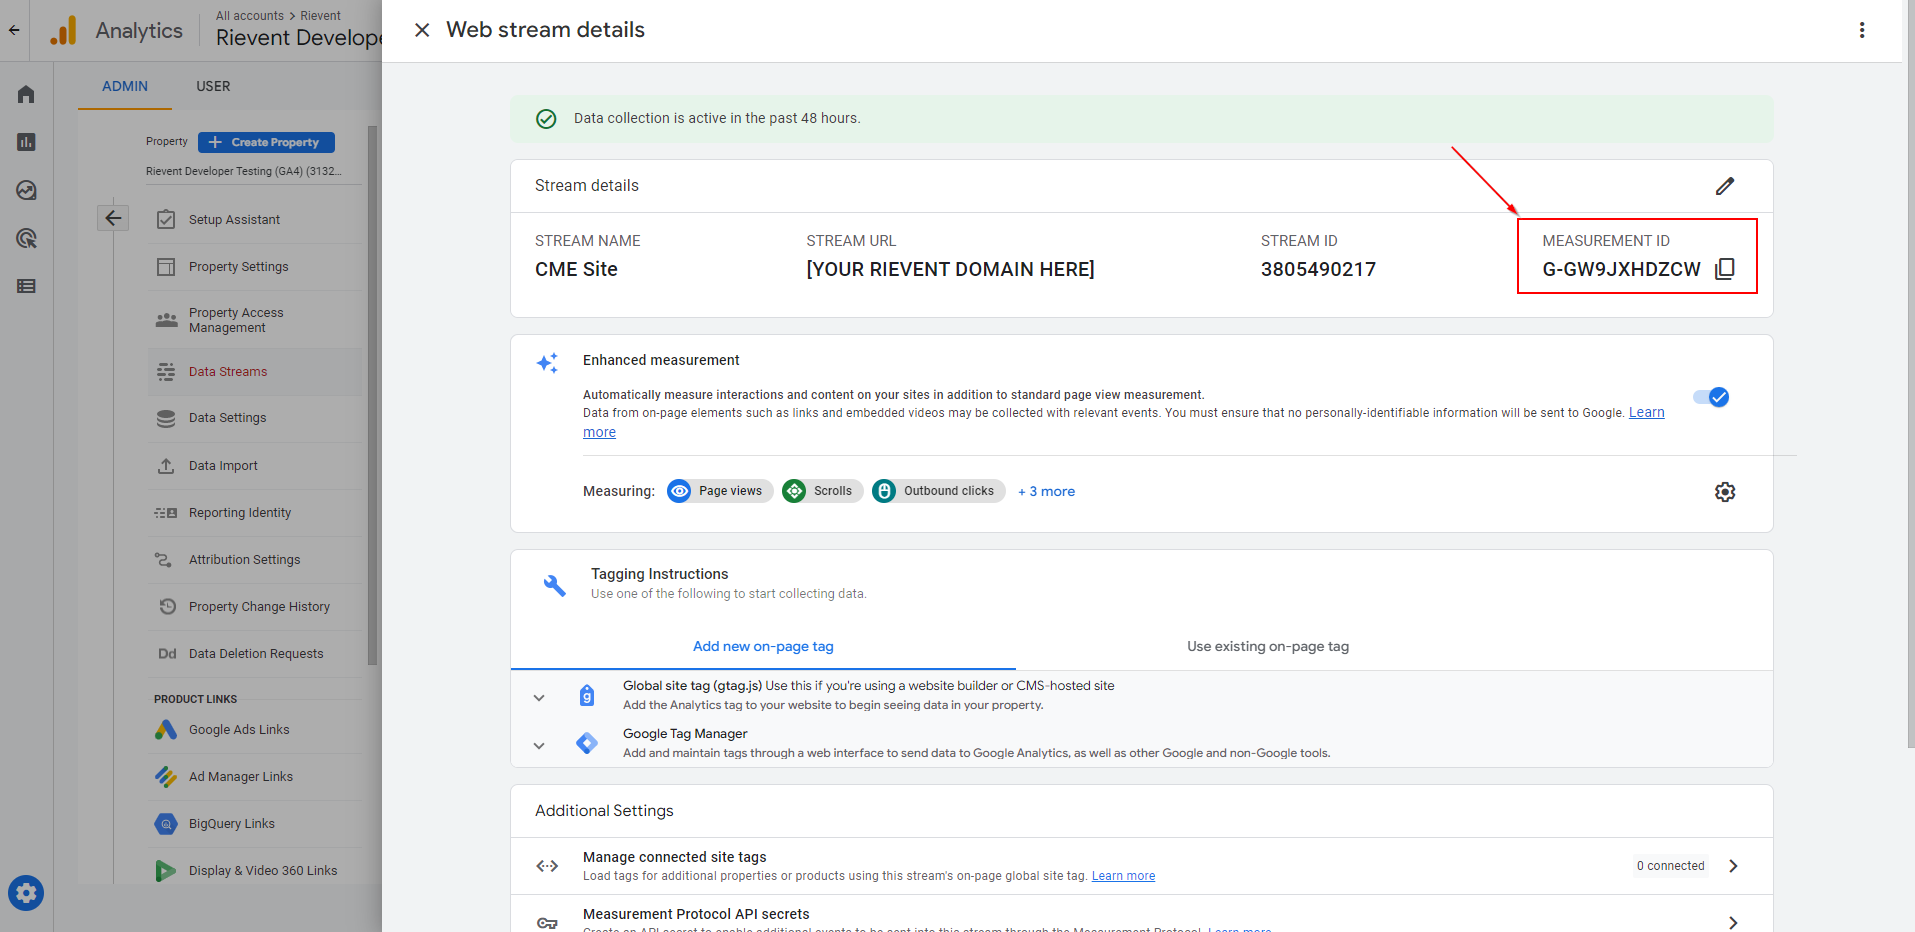Open Learn more for connected site tags

1123,876
